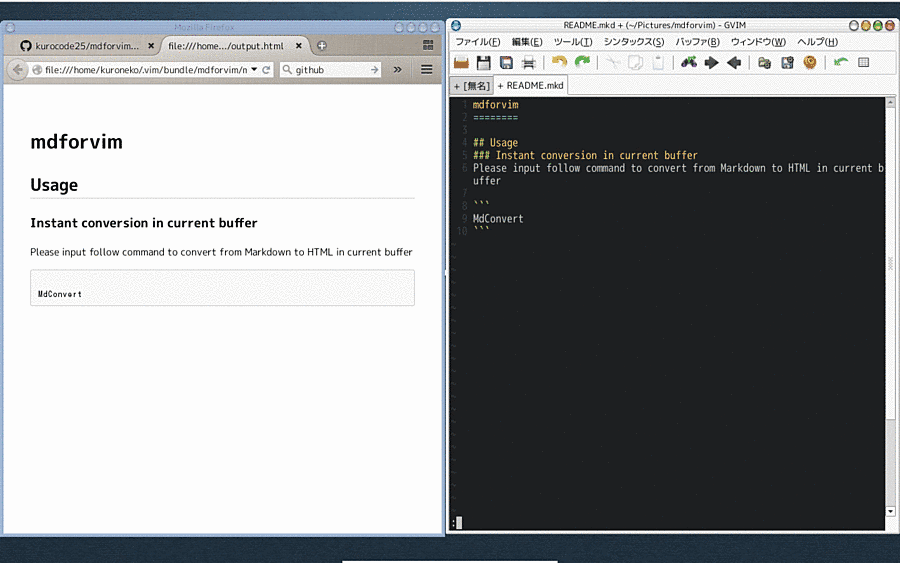The image size is (900, 563).
Task: Click the 'Usage' heading in rendered page
Action: (54, 185)
